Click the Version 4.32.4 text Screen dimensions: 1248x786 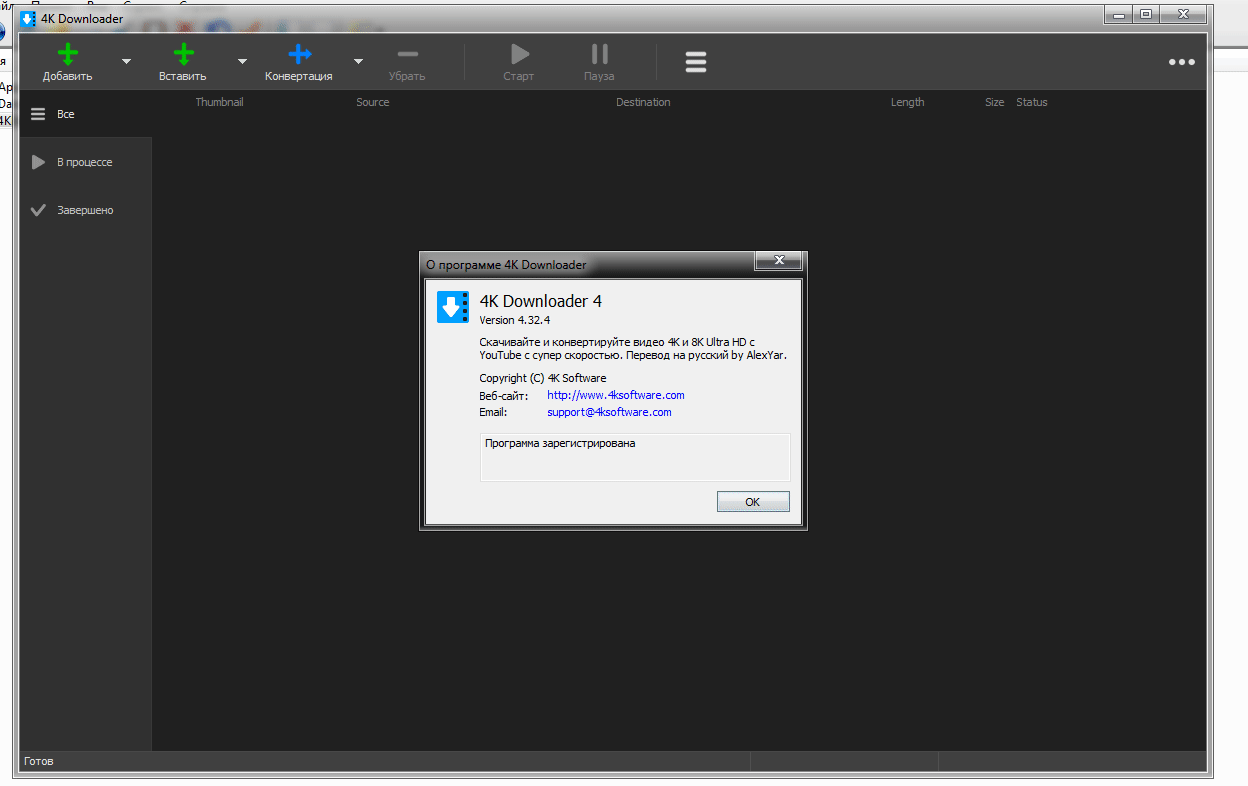click(x=515, y=320)
